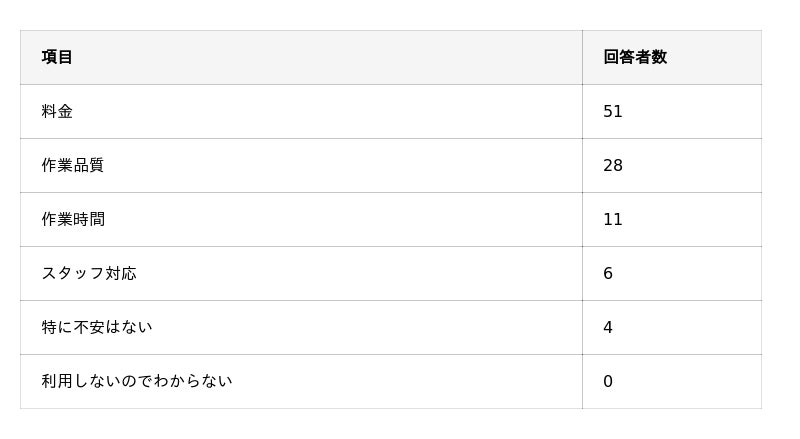Screen dimensions: 800x439
Task: Click the column border left of value 51
Action: coord(582,111)
